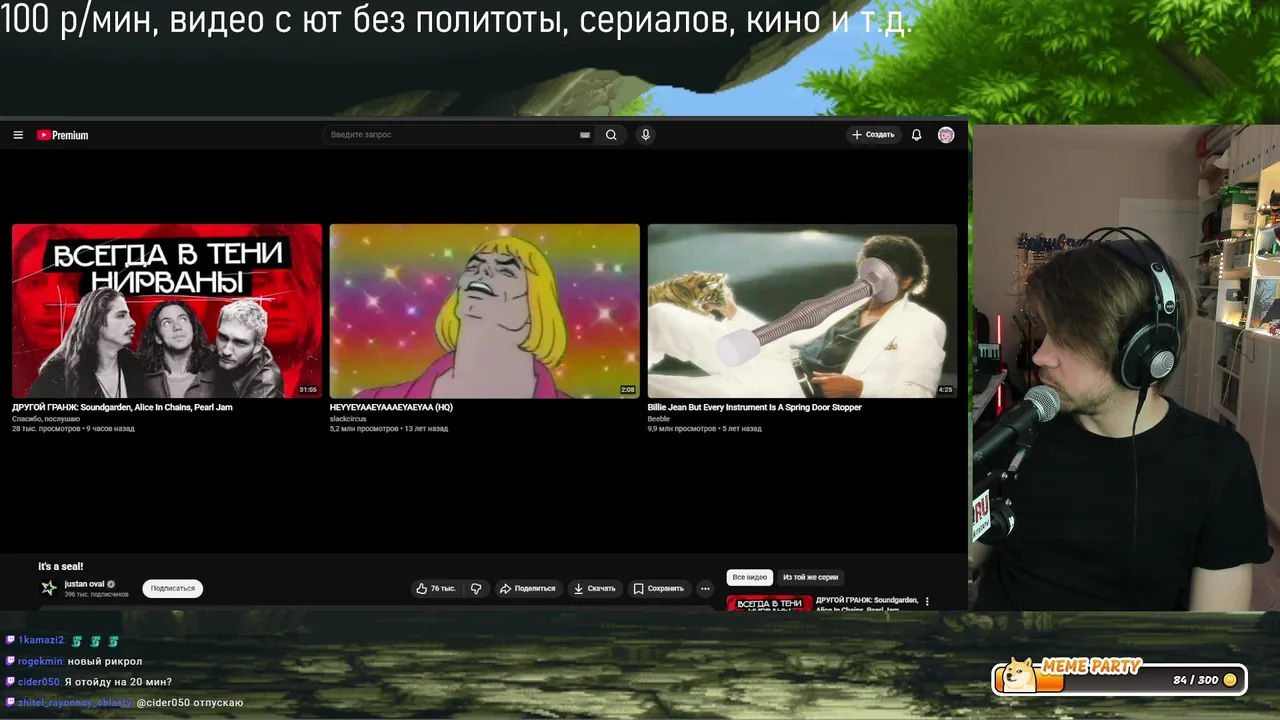Open justan oval channel avatar
The height and width of the screenshot is (720, 1280).
point(48,588)
